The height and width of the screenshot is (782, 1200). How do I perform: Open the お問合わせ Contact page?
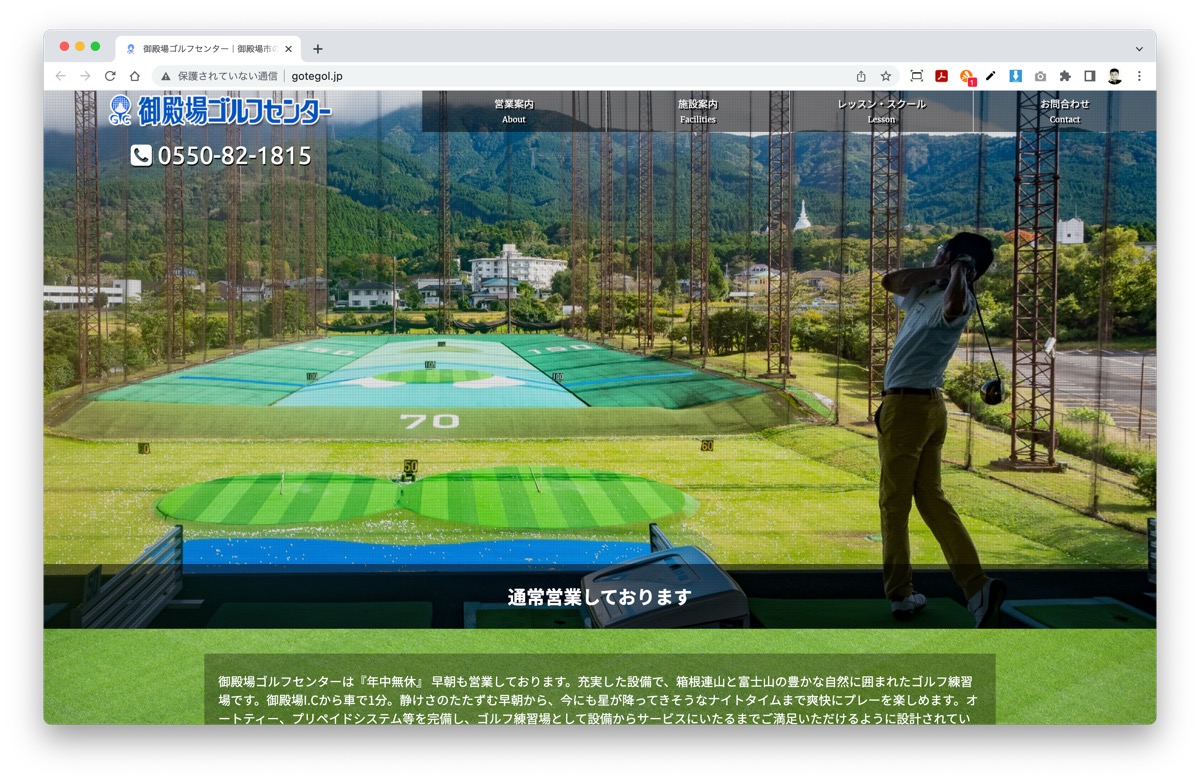[1064, 110]
